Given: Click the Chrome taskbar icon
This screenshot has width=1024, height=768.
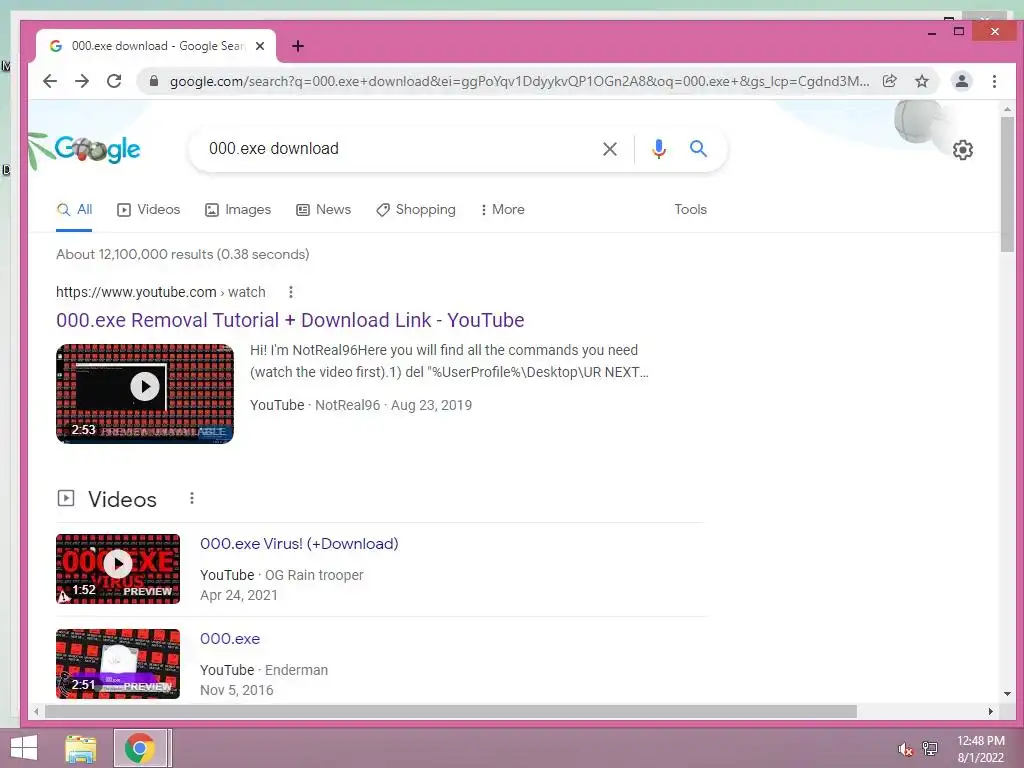Looking at the screenshot, I should [x=140, y=748].
